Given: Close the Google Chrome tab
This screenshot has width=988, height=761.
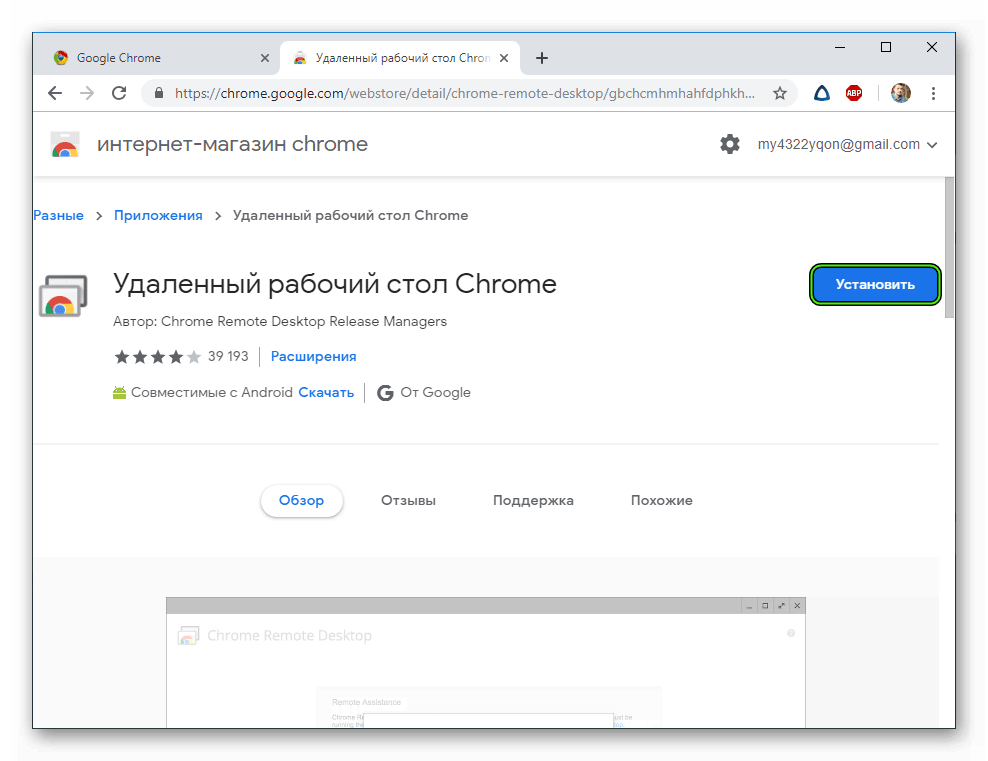Looking at the screenshot, I should pos(265,58).
